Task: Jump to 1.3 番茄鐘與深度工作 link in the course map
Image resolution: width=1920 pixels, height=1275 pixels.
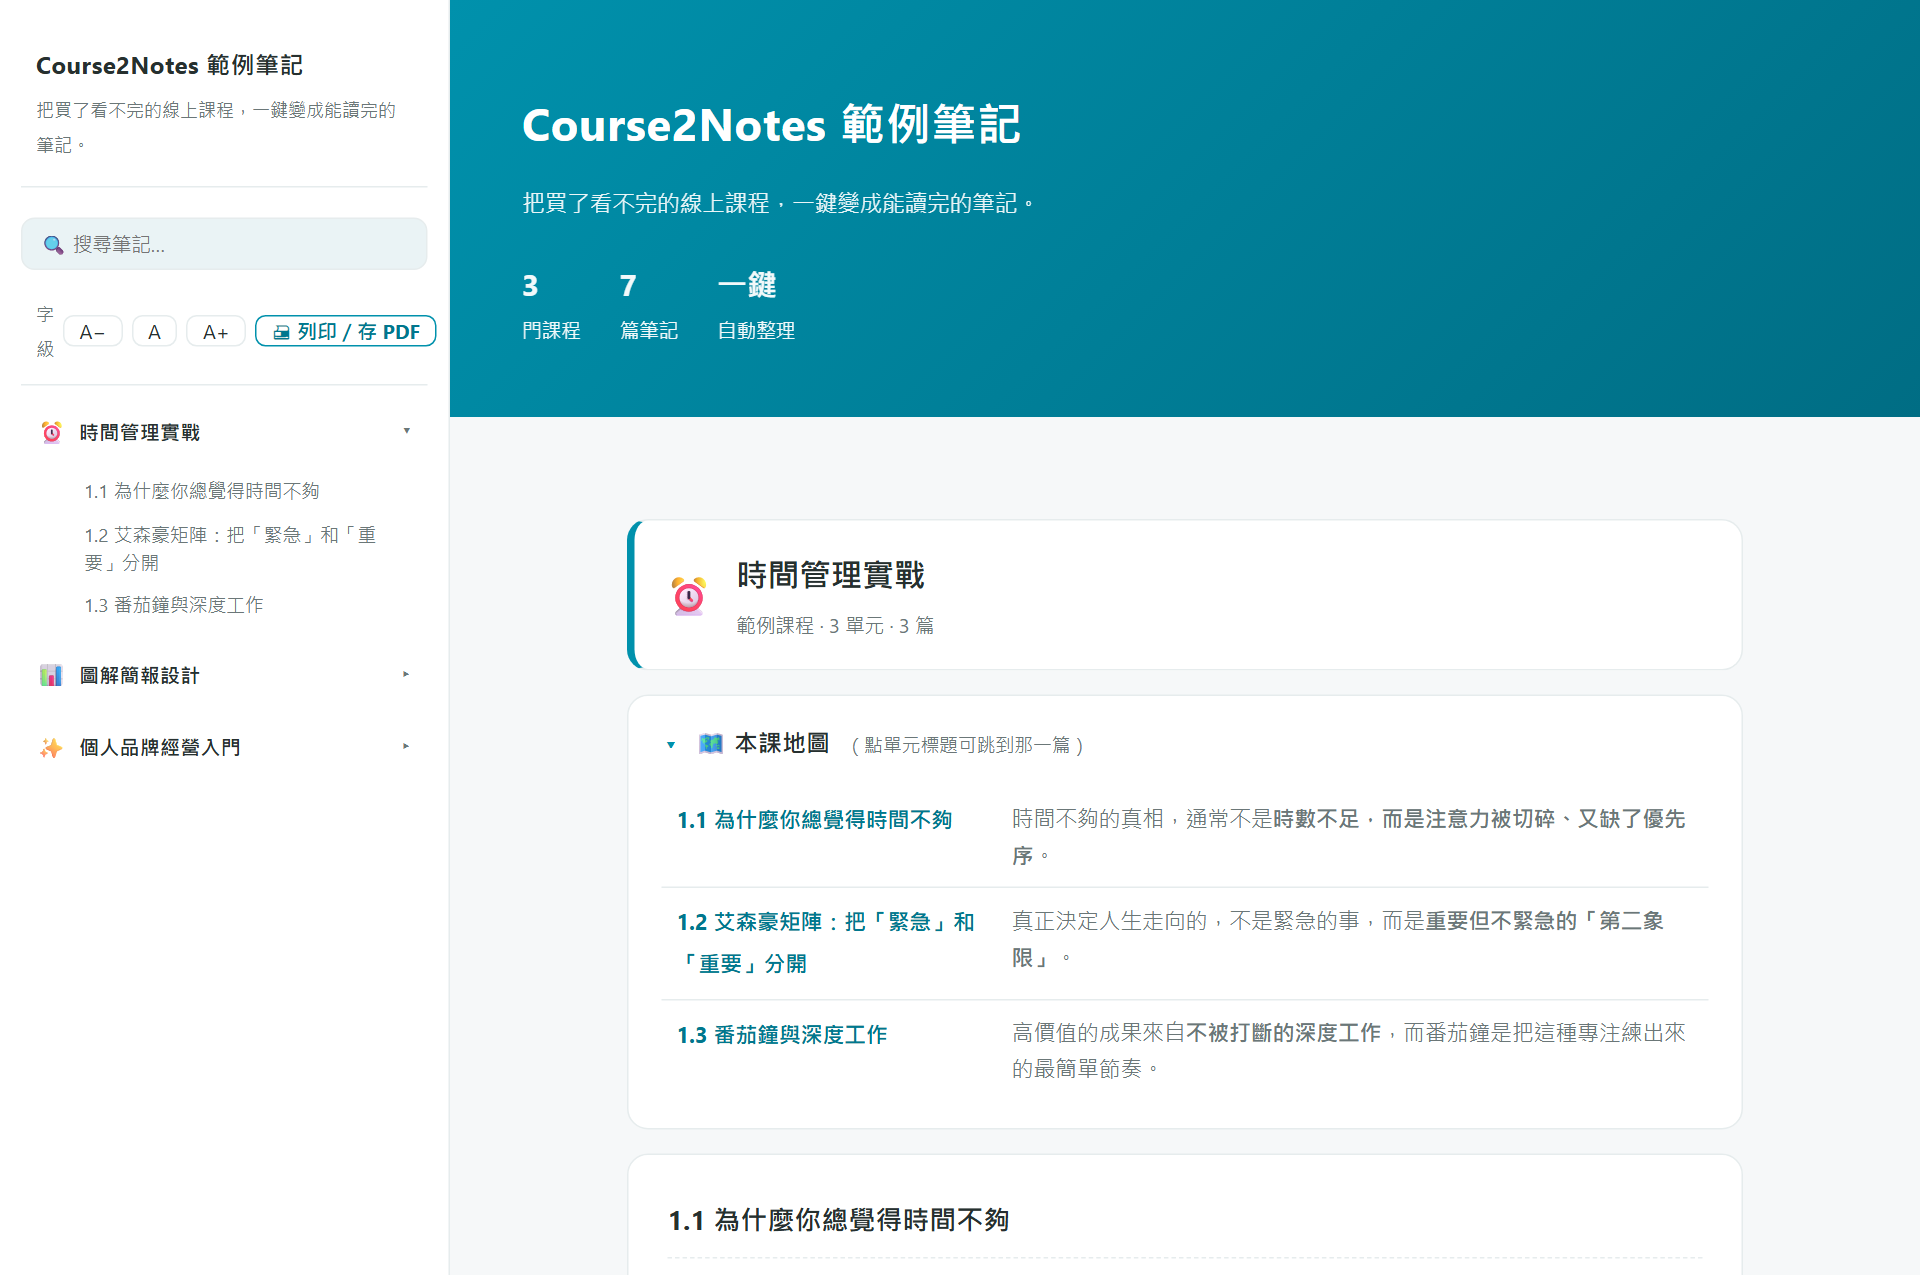Action: point(782,1035)
